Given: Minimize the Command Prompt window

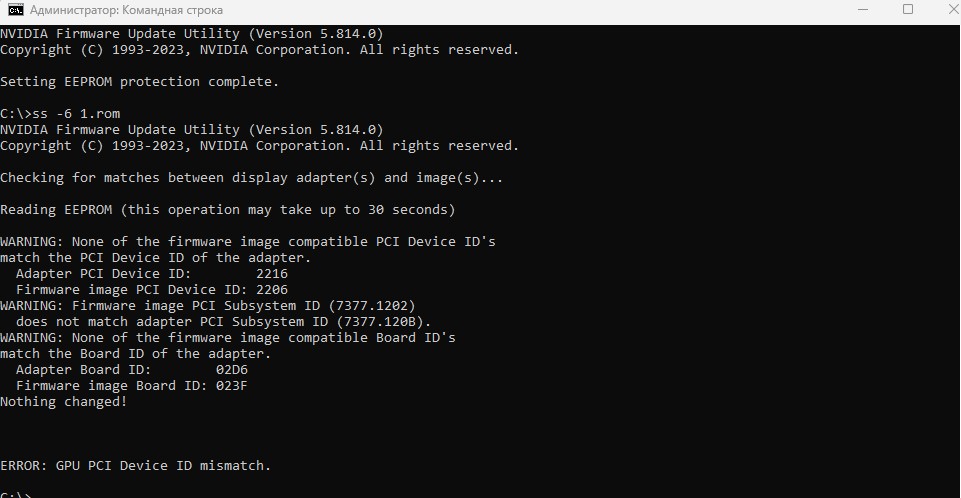Looking at the screenshot, I should click(864, 10).
